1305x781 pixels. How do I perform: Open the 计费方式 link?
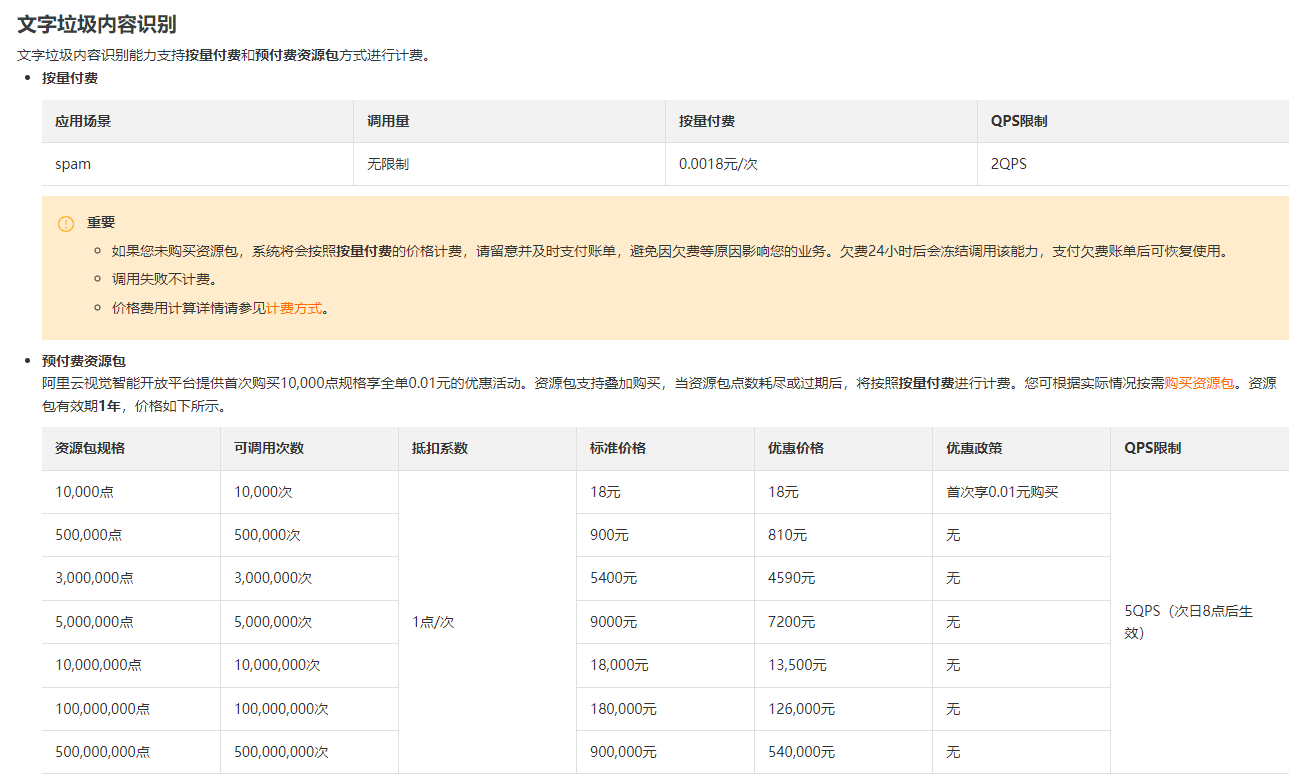tap(294, 308)
